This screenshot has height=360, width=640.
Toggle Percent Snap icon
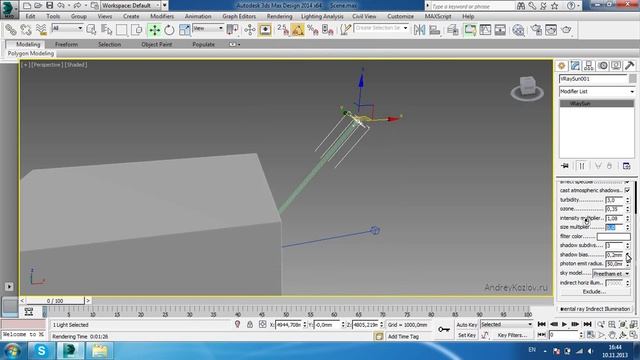coord(313,30)
